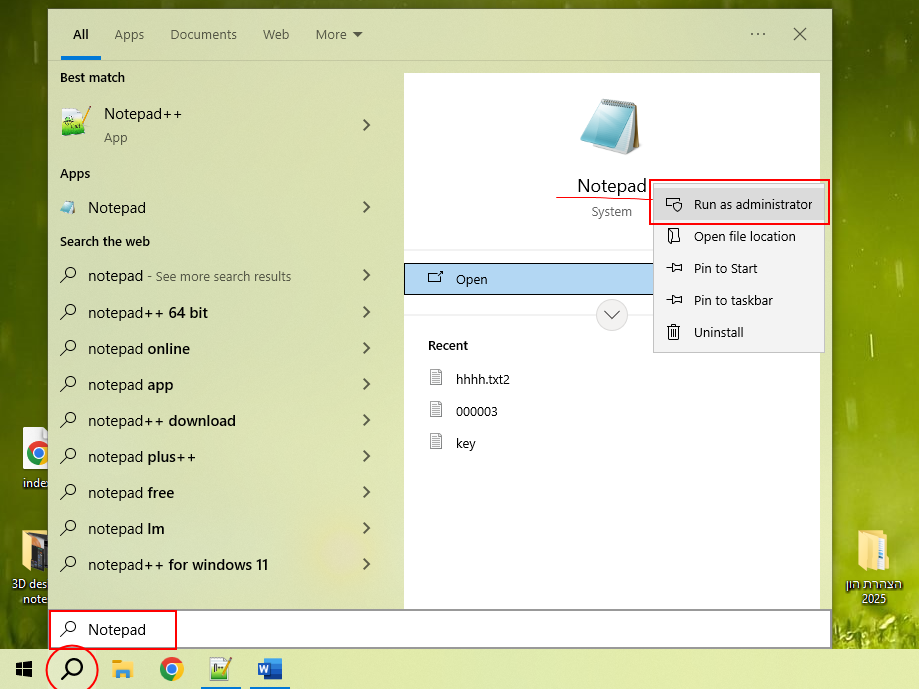Expand actions with the round chevron button
Image resolution: width=919 pixels, height=689 pixels.
611,315
